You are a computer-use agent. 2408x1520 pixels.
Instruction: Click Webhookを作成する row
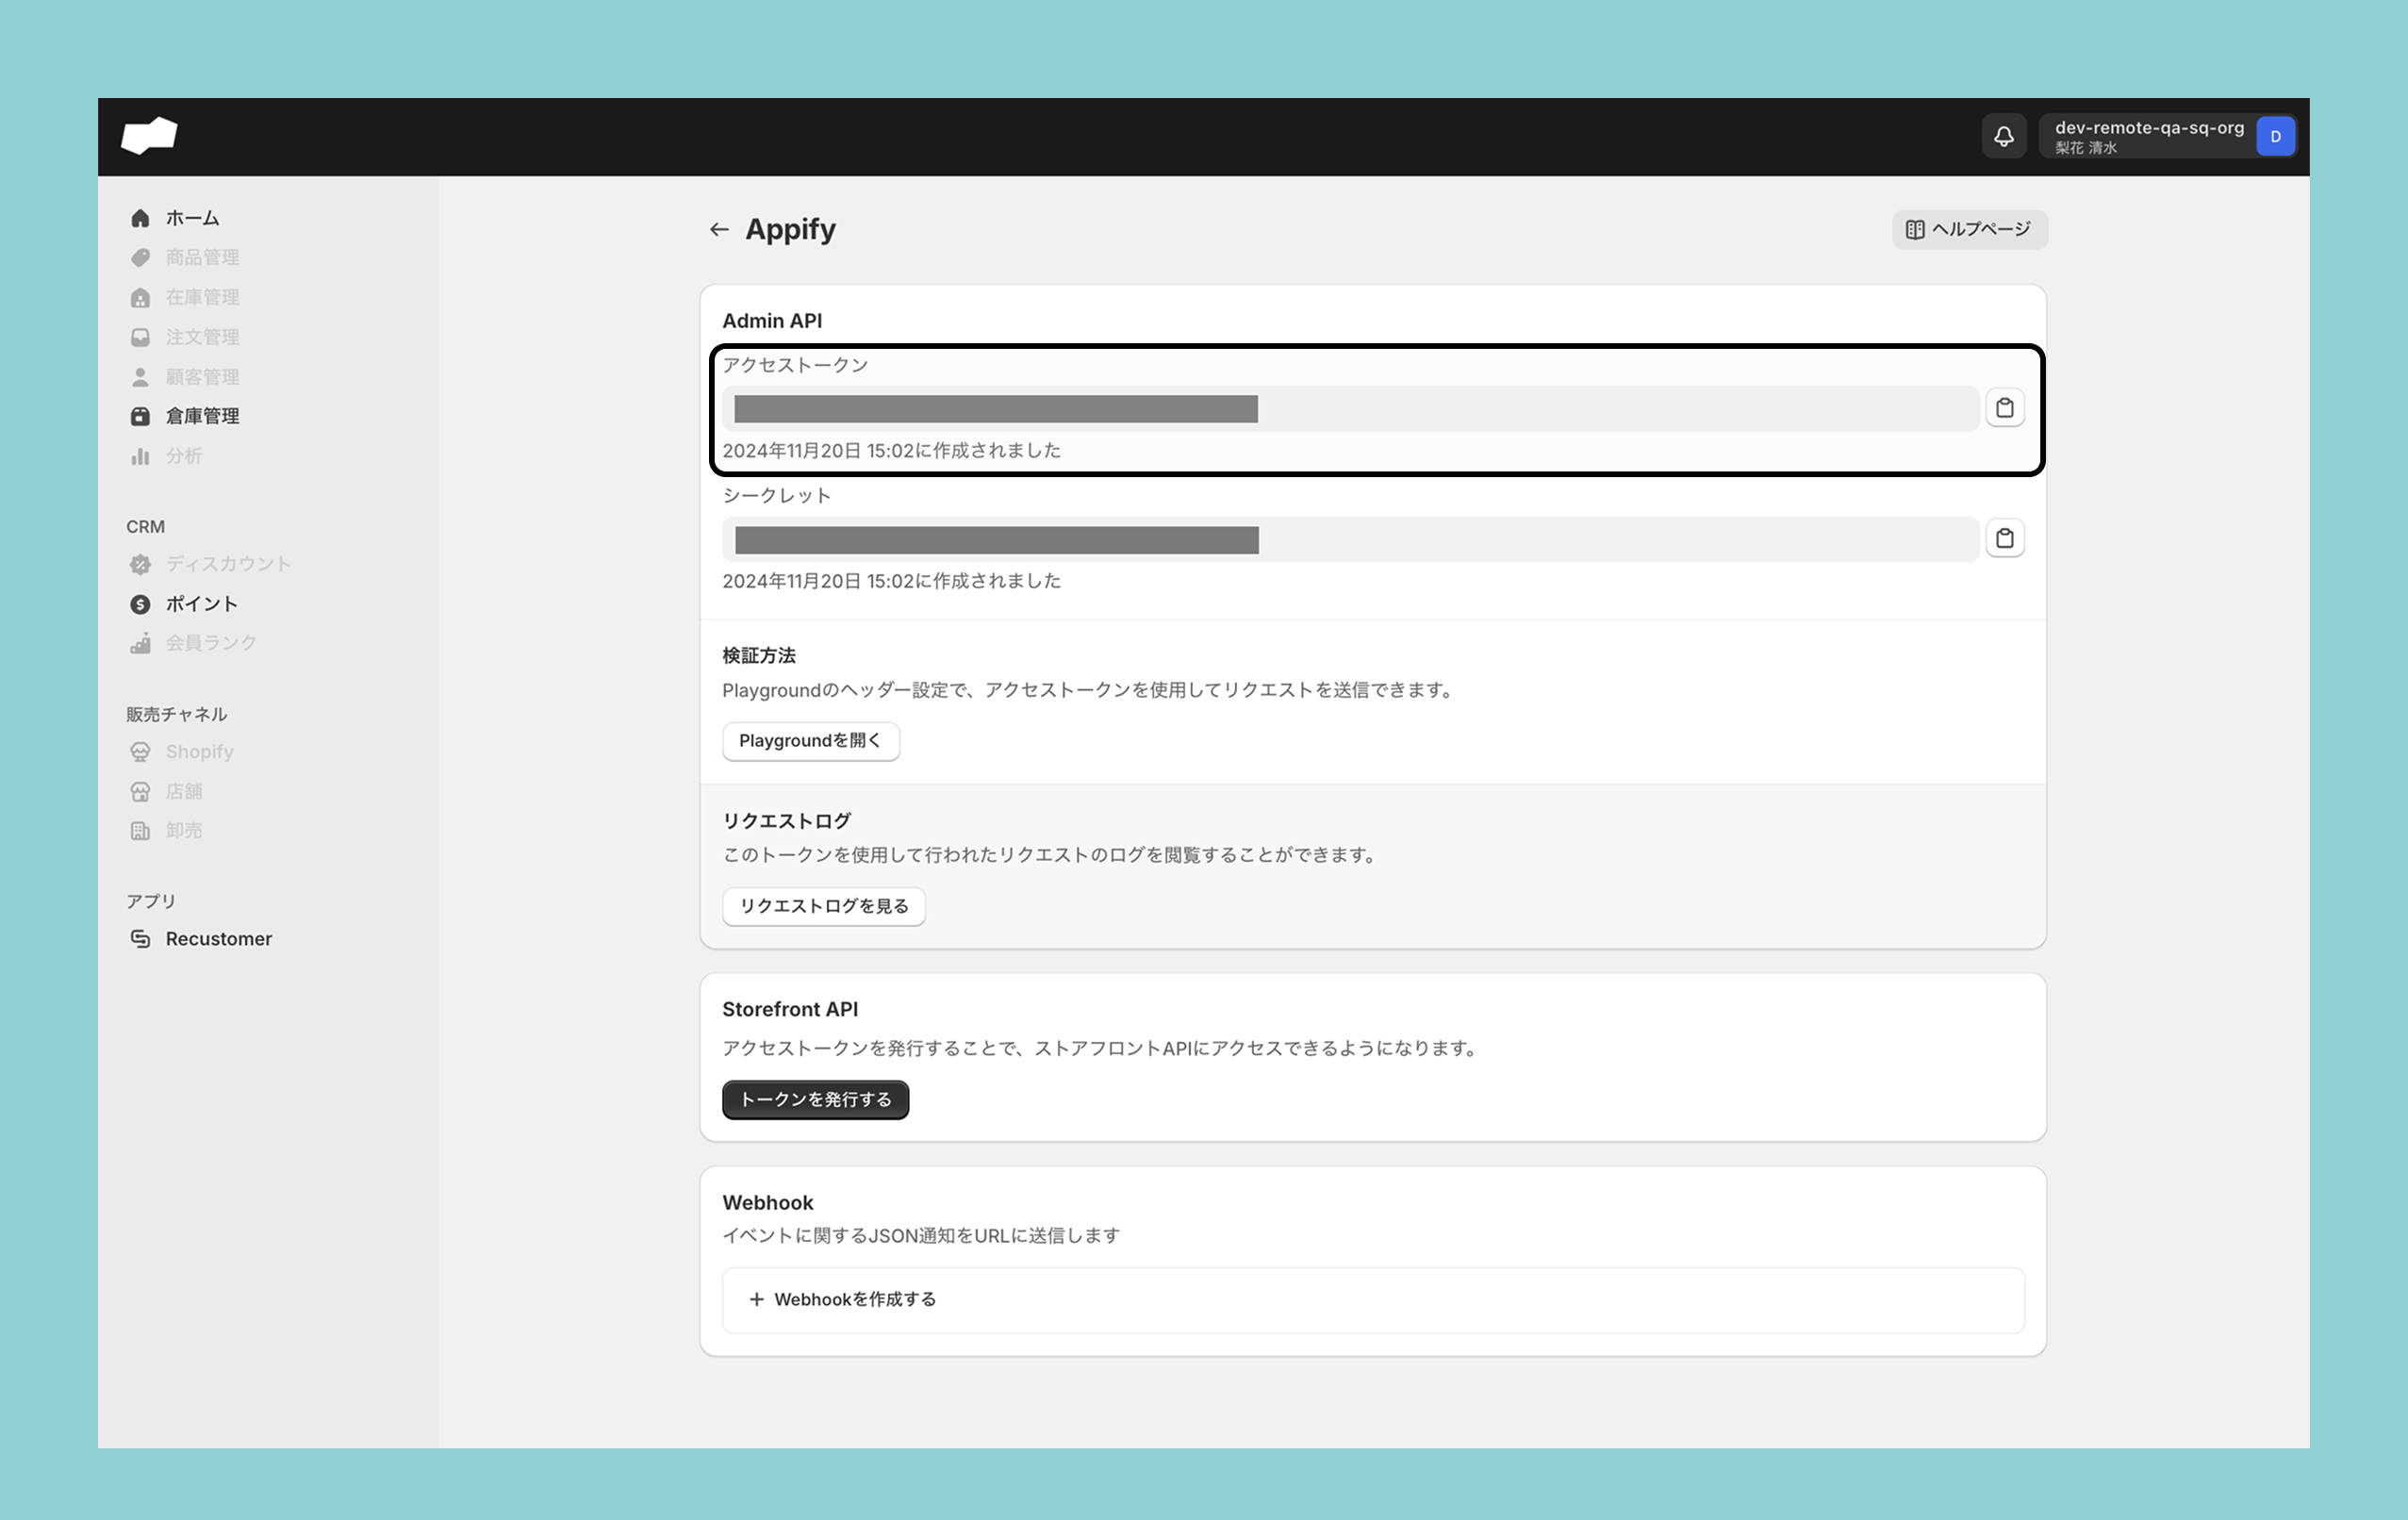point(1372,1300)
